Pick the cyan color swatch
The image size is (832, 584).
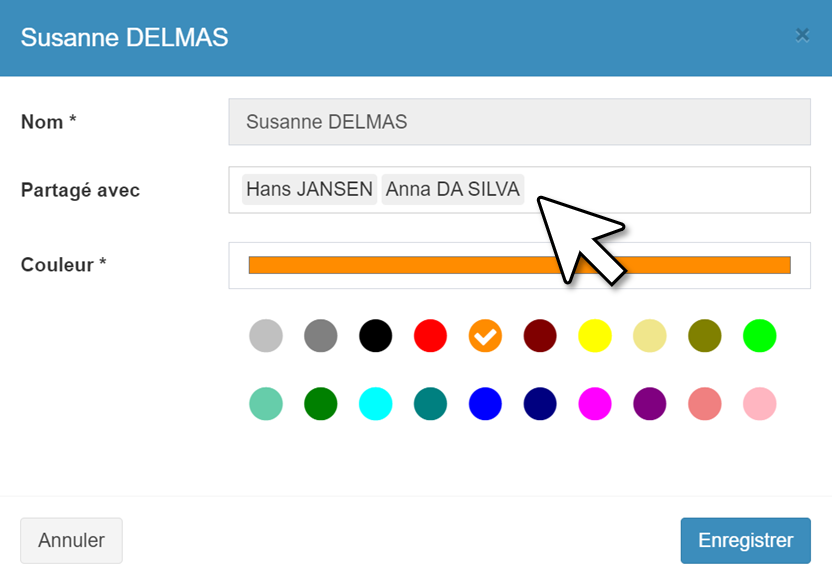[376, 404]
